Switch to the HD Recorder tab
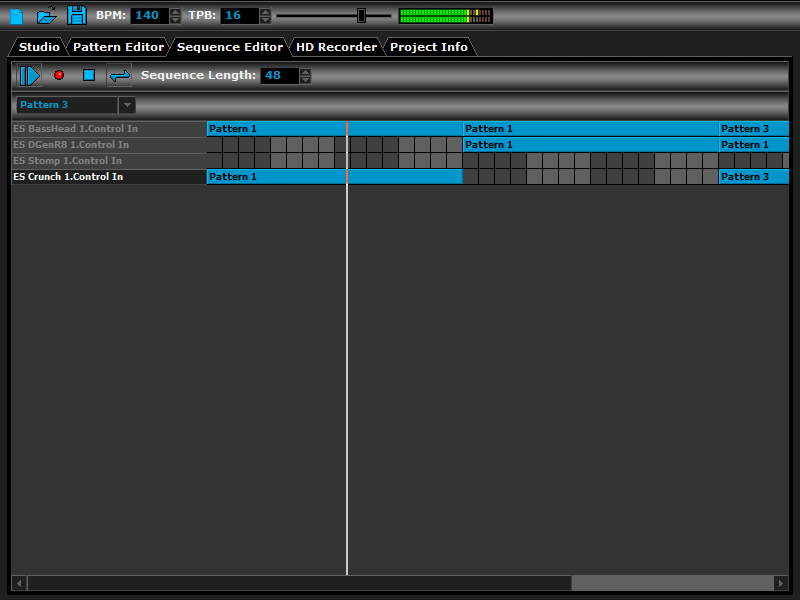Viewport: 800px width, 600px height. (x=336, y=46)
